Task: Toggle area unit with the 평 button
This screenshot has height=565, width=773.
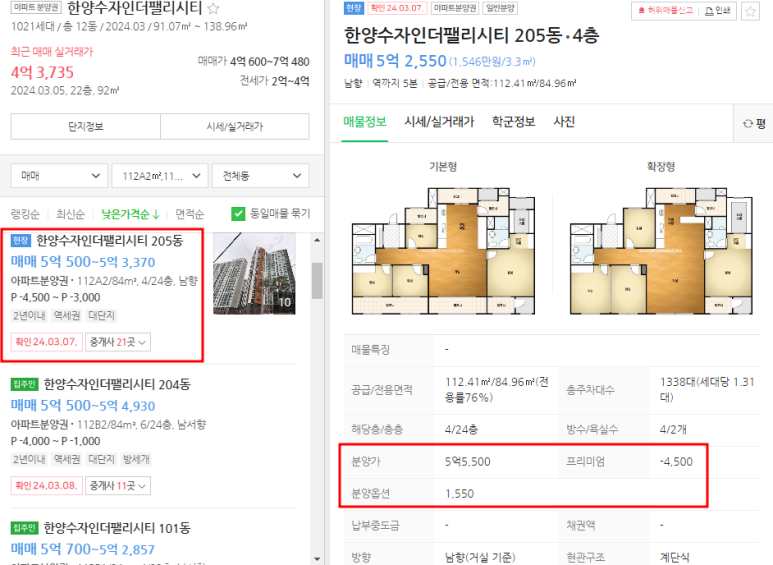Action: (x=754, y=123)
